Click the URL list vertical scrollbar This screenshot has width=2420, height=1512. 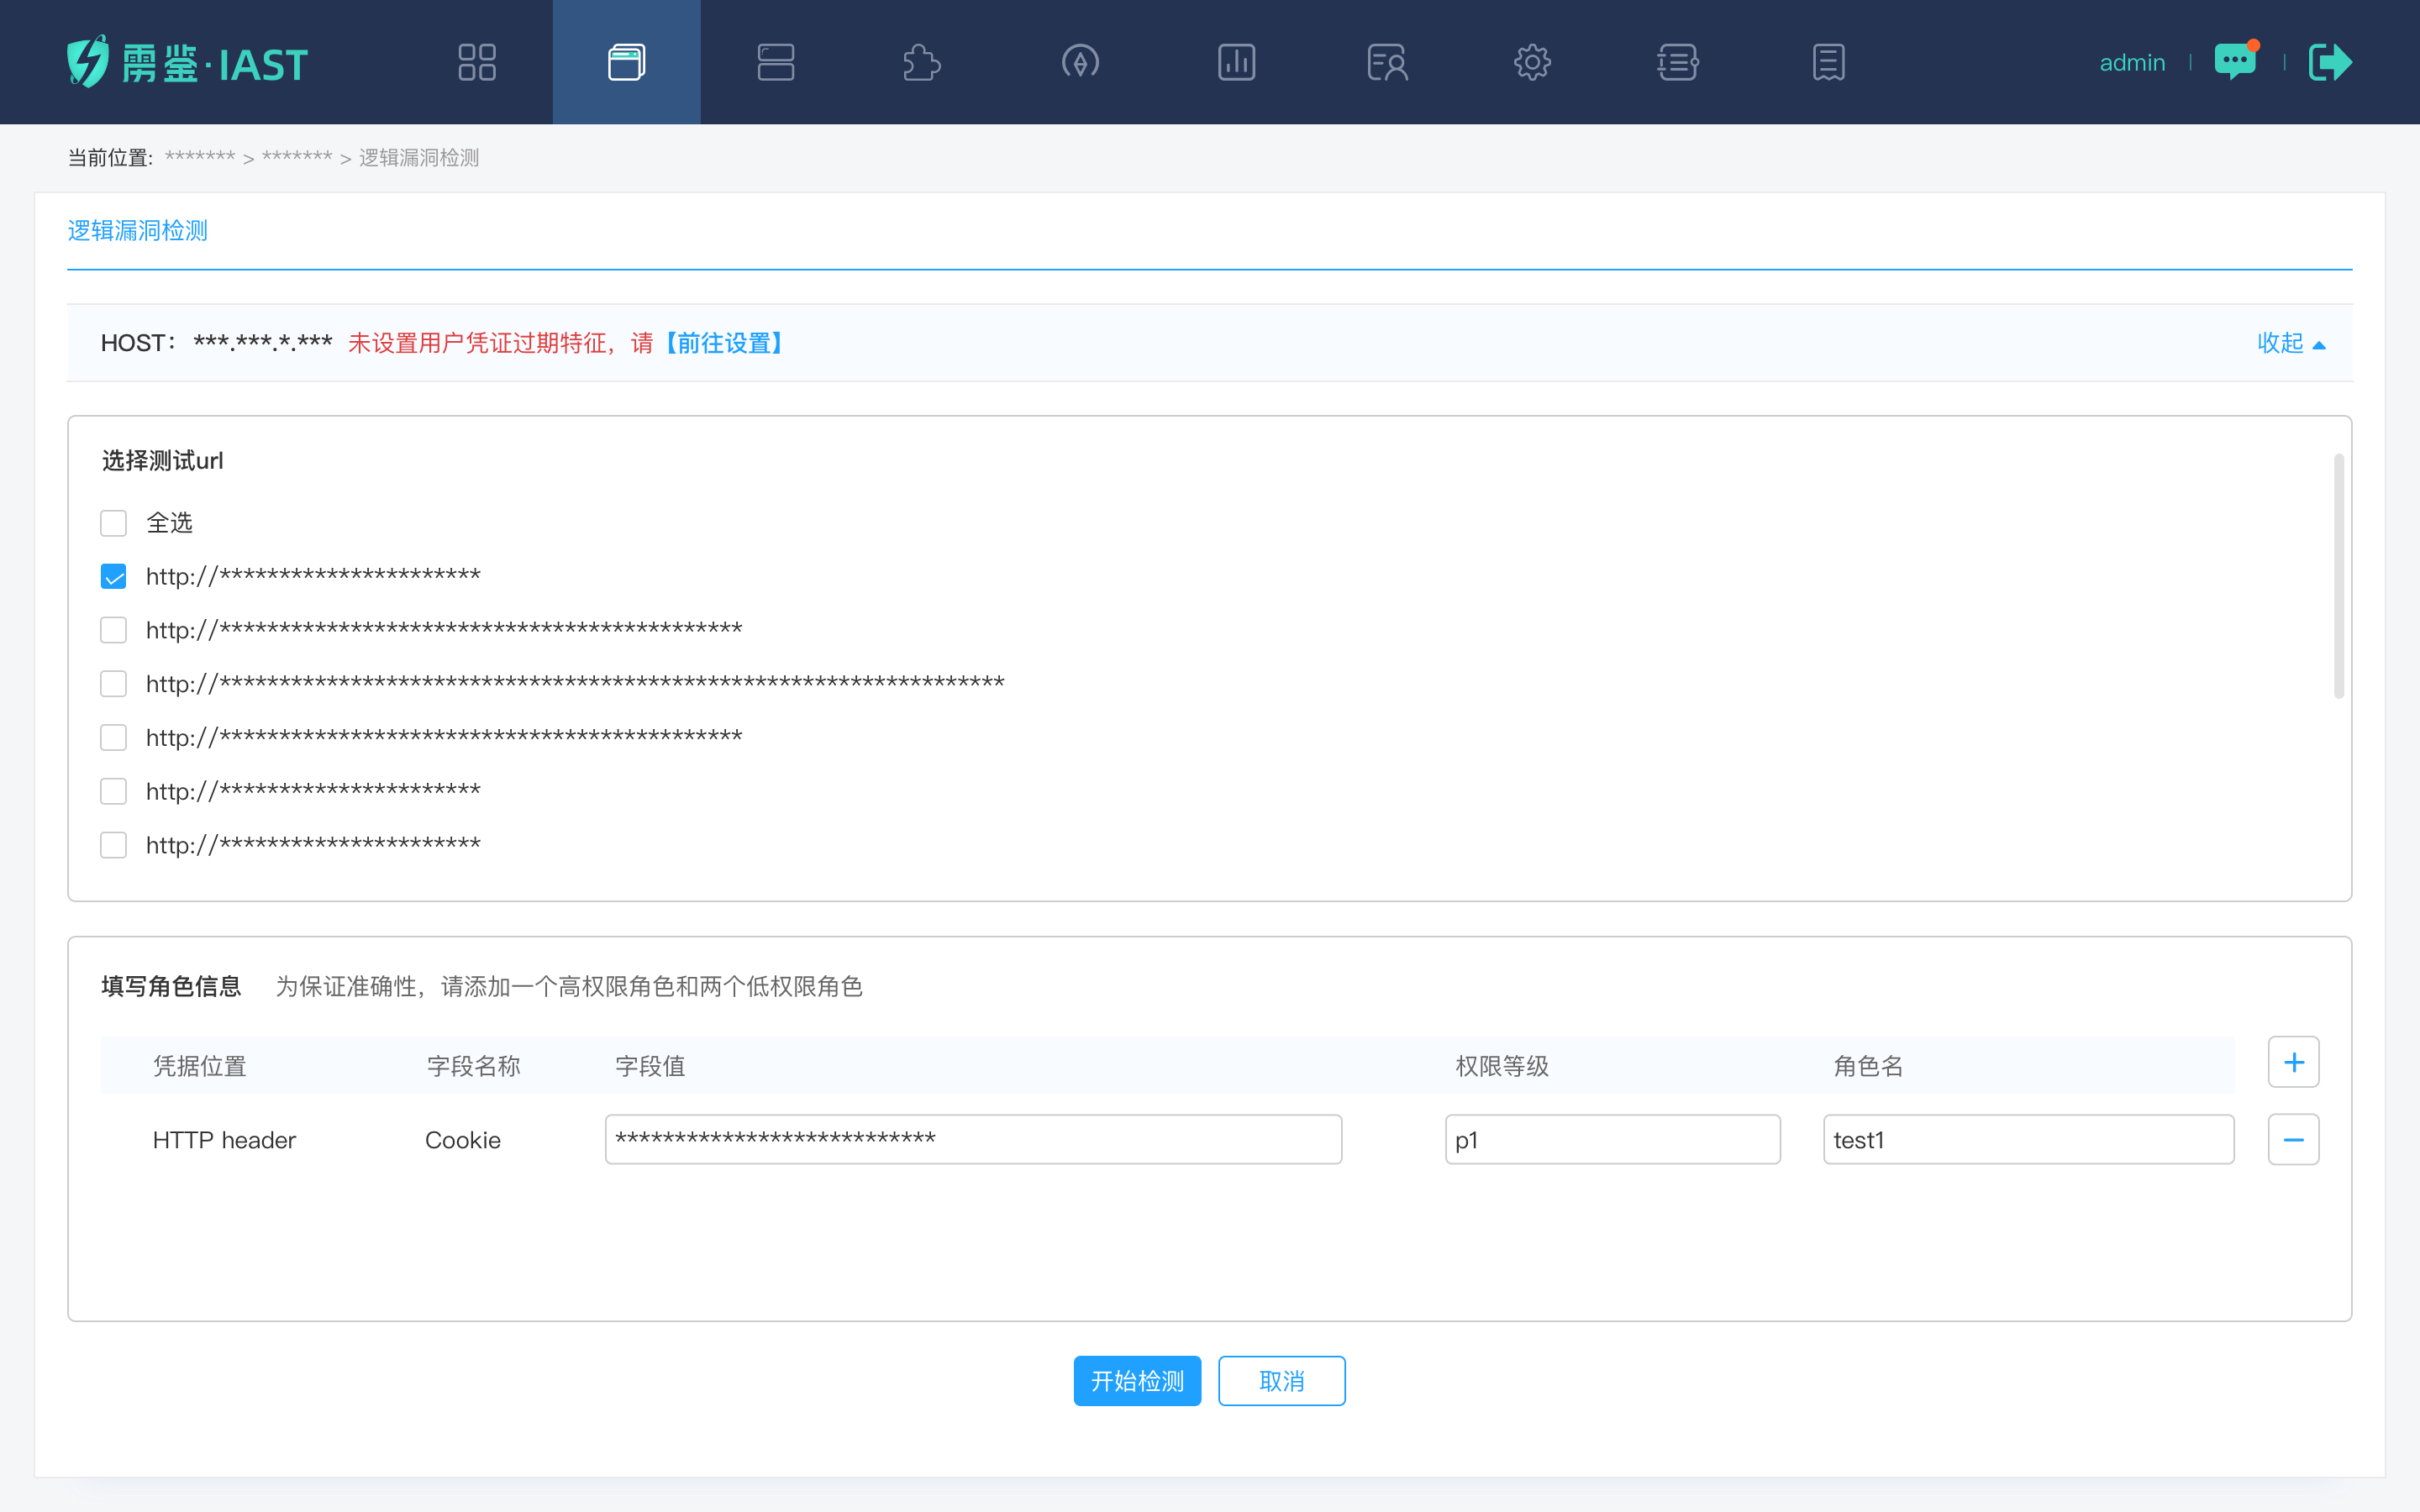2339,577
